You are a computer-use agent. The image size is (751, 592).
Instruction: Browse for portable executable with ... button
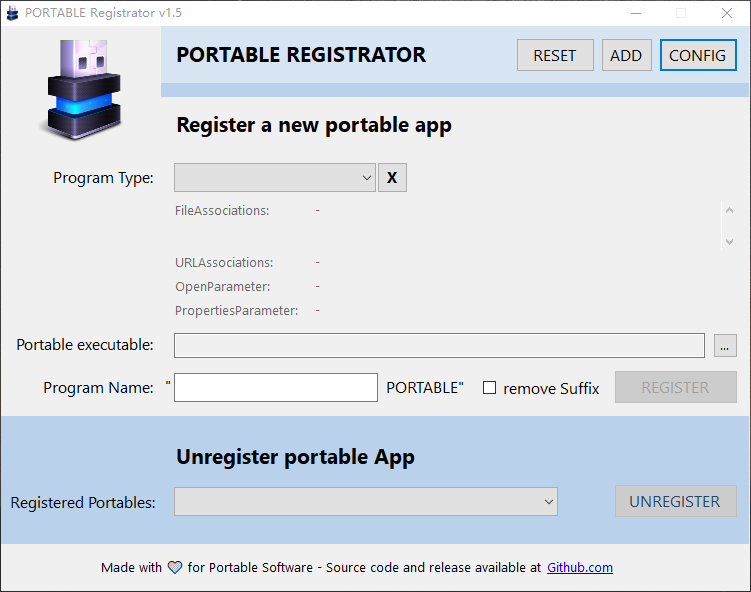tap(725, 345)
